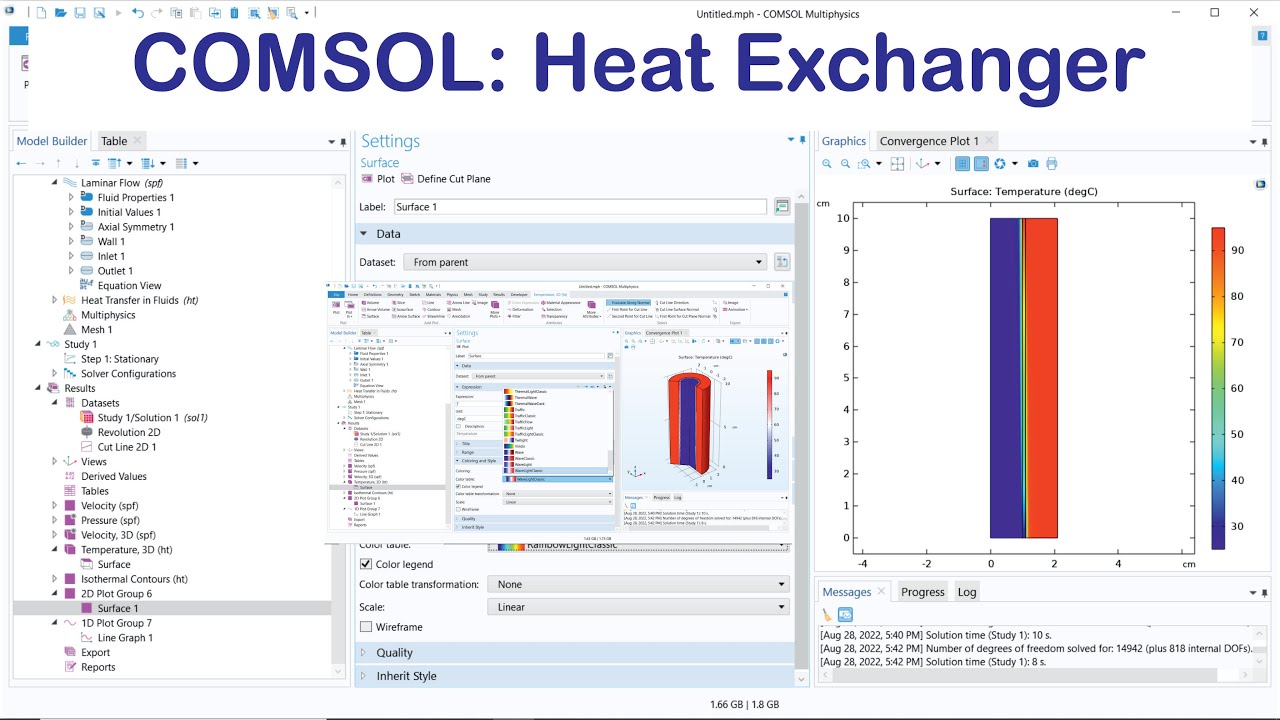Toggle the grid display icon in Graphics toolbar
Viewport: 1280px width, 720px height.
pyautogui.click(x=963, y=164)
